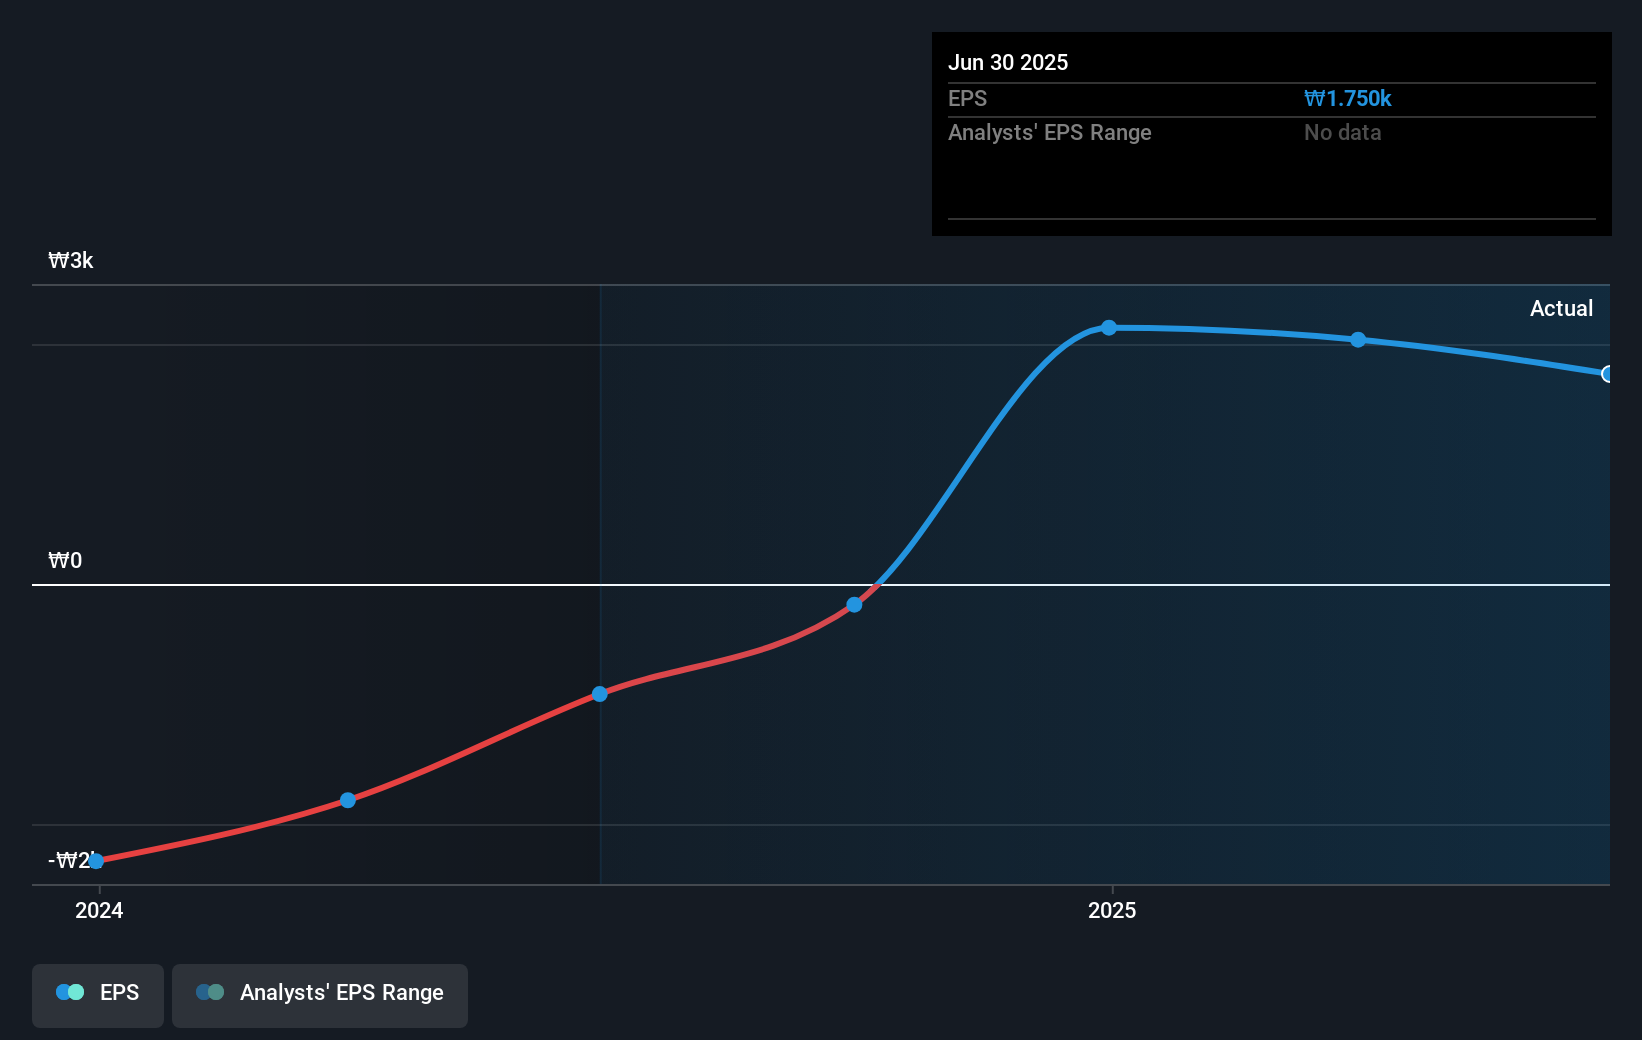Screen dimensions: 1642x1040
Task: Switch to the Actual section of the chart
Action: tap(1561, 308)
